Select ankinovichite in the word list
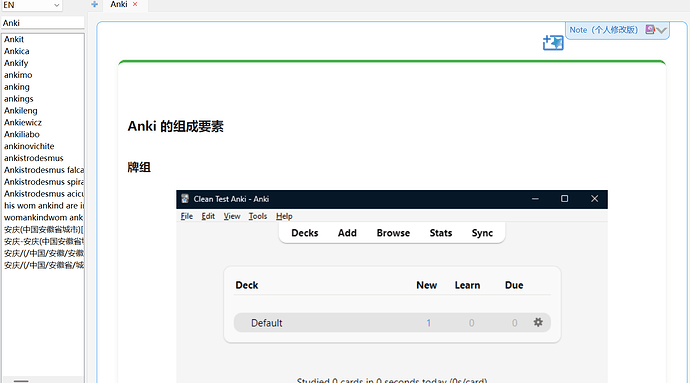690x383 pixels. coord(29,146)
